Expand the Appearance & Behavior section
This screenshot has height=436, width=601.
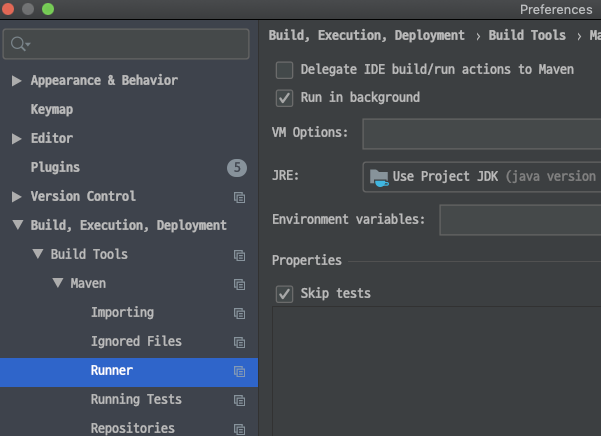(16, 80)
